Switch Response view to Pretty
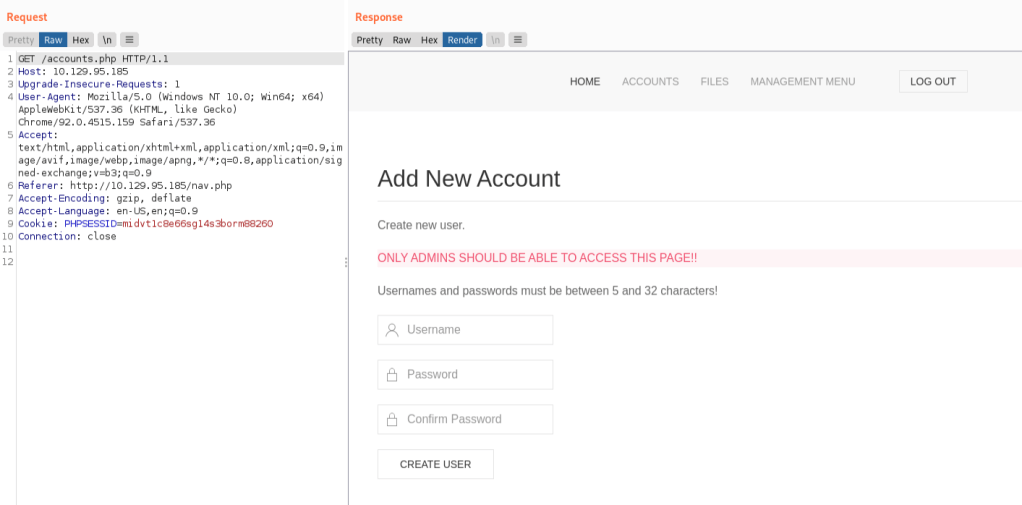 369,40
